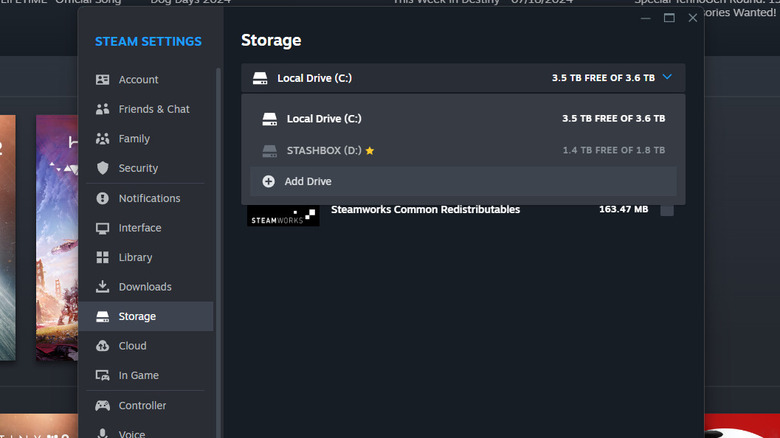Open the Storage settings tab

pos(137,317)
